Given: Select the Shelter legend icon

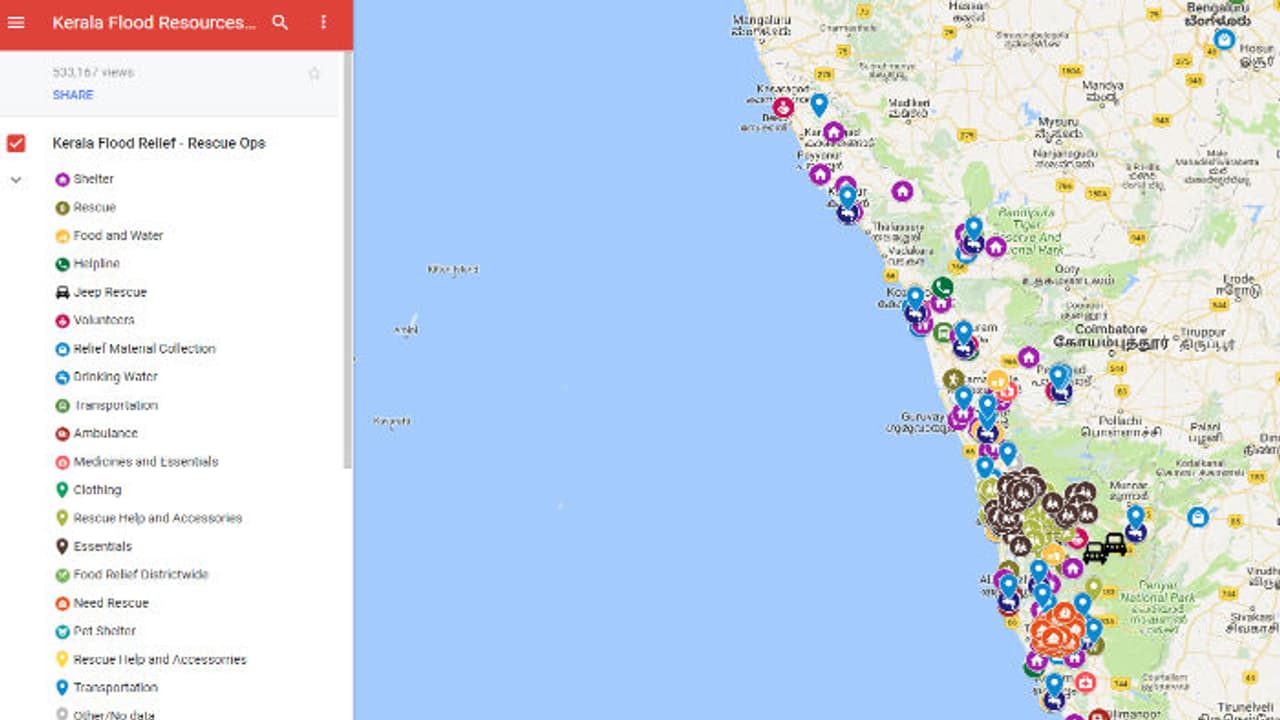Looking at the screenshot, I should (x=62, y=178).
